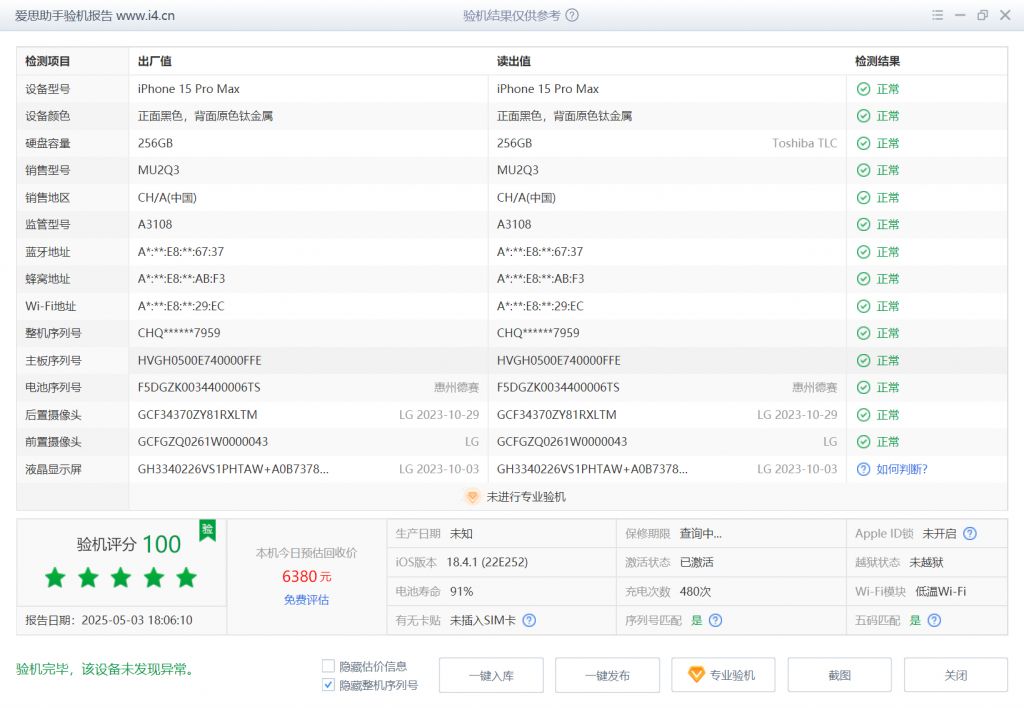Open the title bar list menu icon
The image size is (1024, 708).
coord(937,16)
